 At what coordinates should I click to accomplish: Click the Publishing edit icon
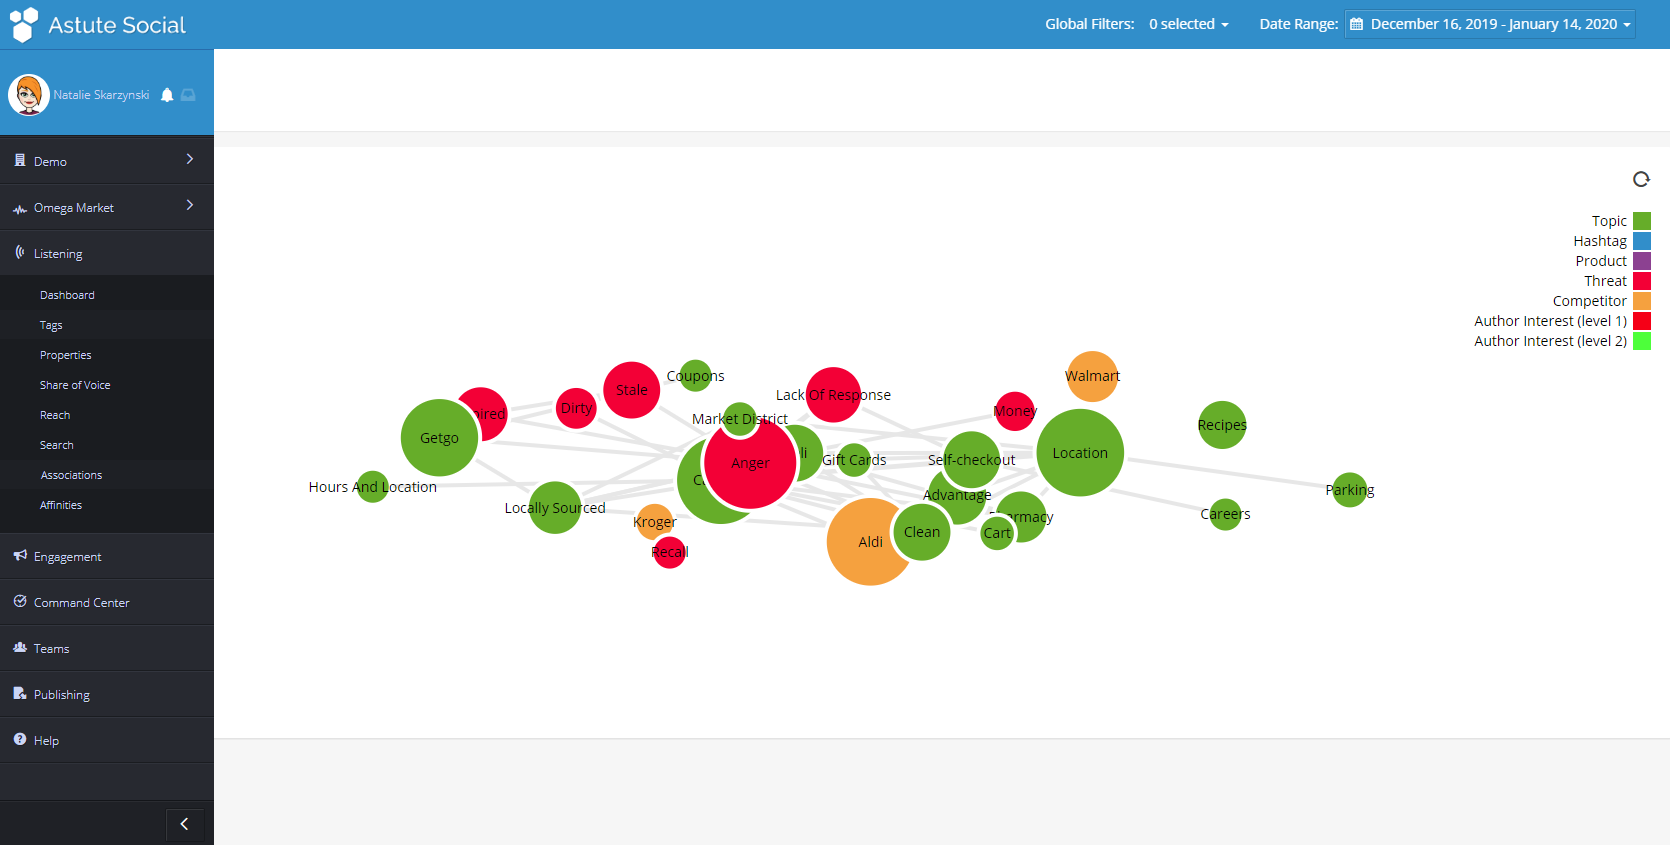click(x=20, y=694)
